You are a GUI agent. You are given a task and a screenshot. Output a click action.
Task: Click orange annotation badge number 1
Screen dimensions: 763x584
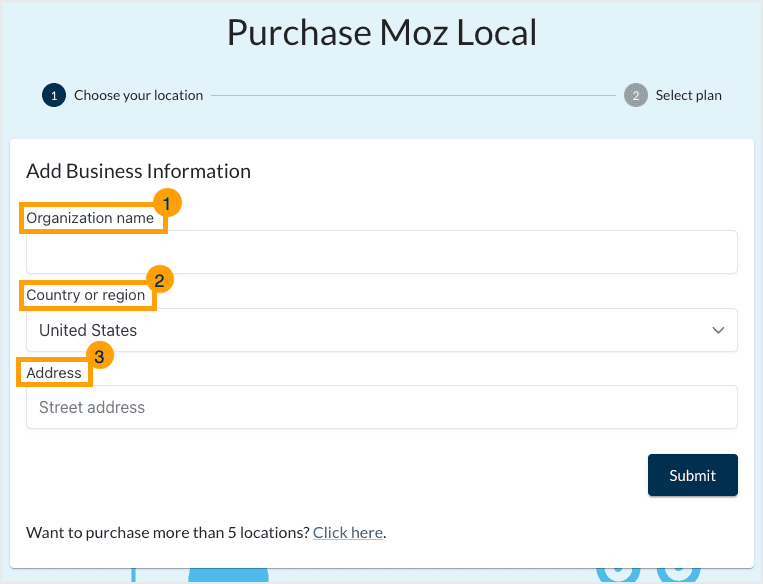point(168,203)
